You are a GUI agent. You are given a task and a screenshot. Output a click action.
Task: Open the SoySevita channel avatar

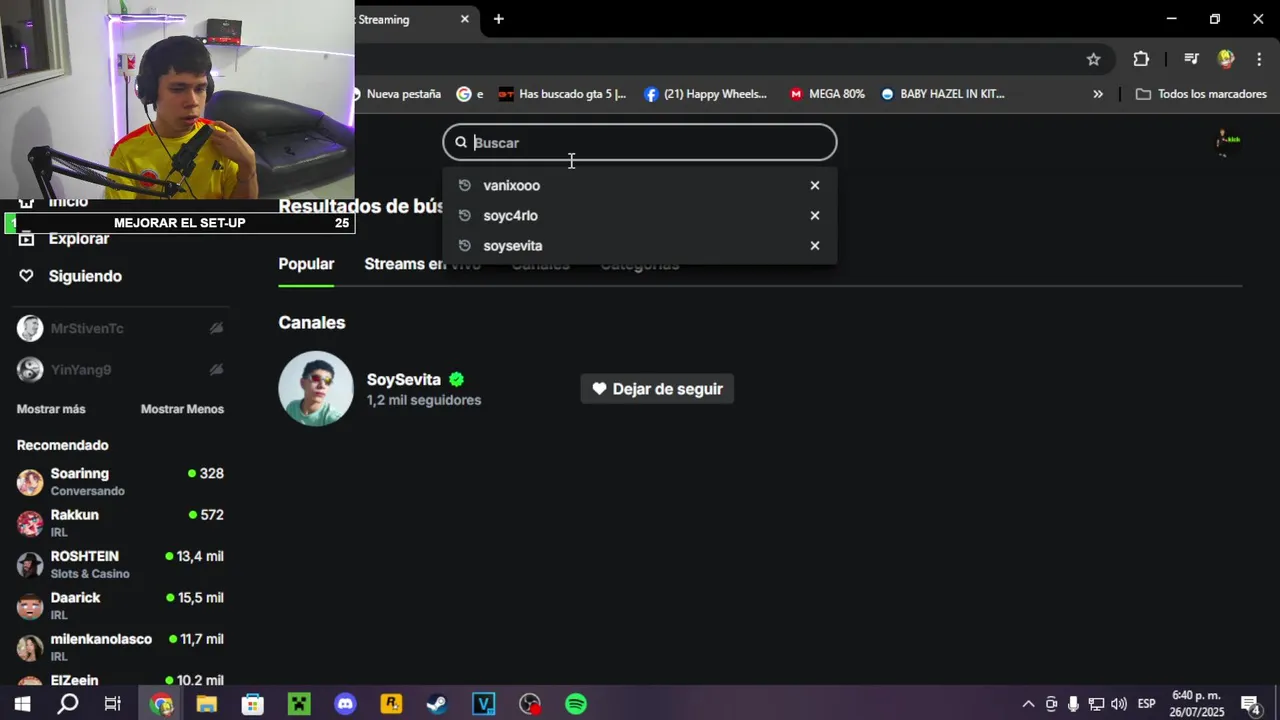tap(316, 388)
